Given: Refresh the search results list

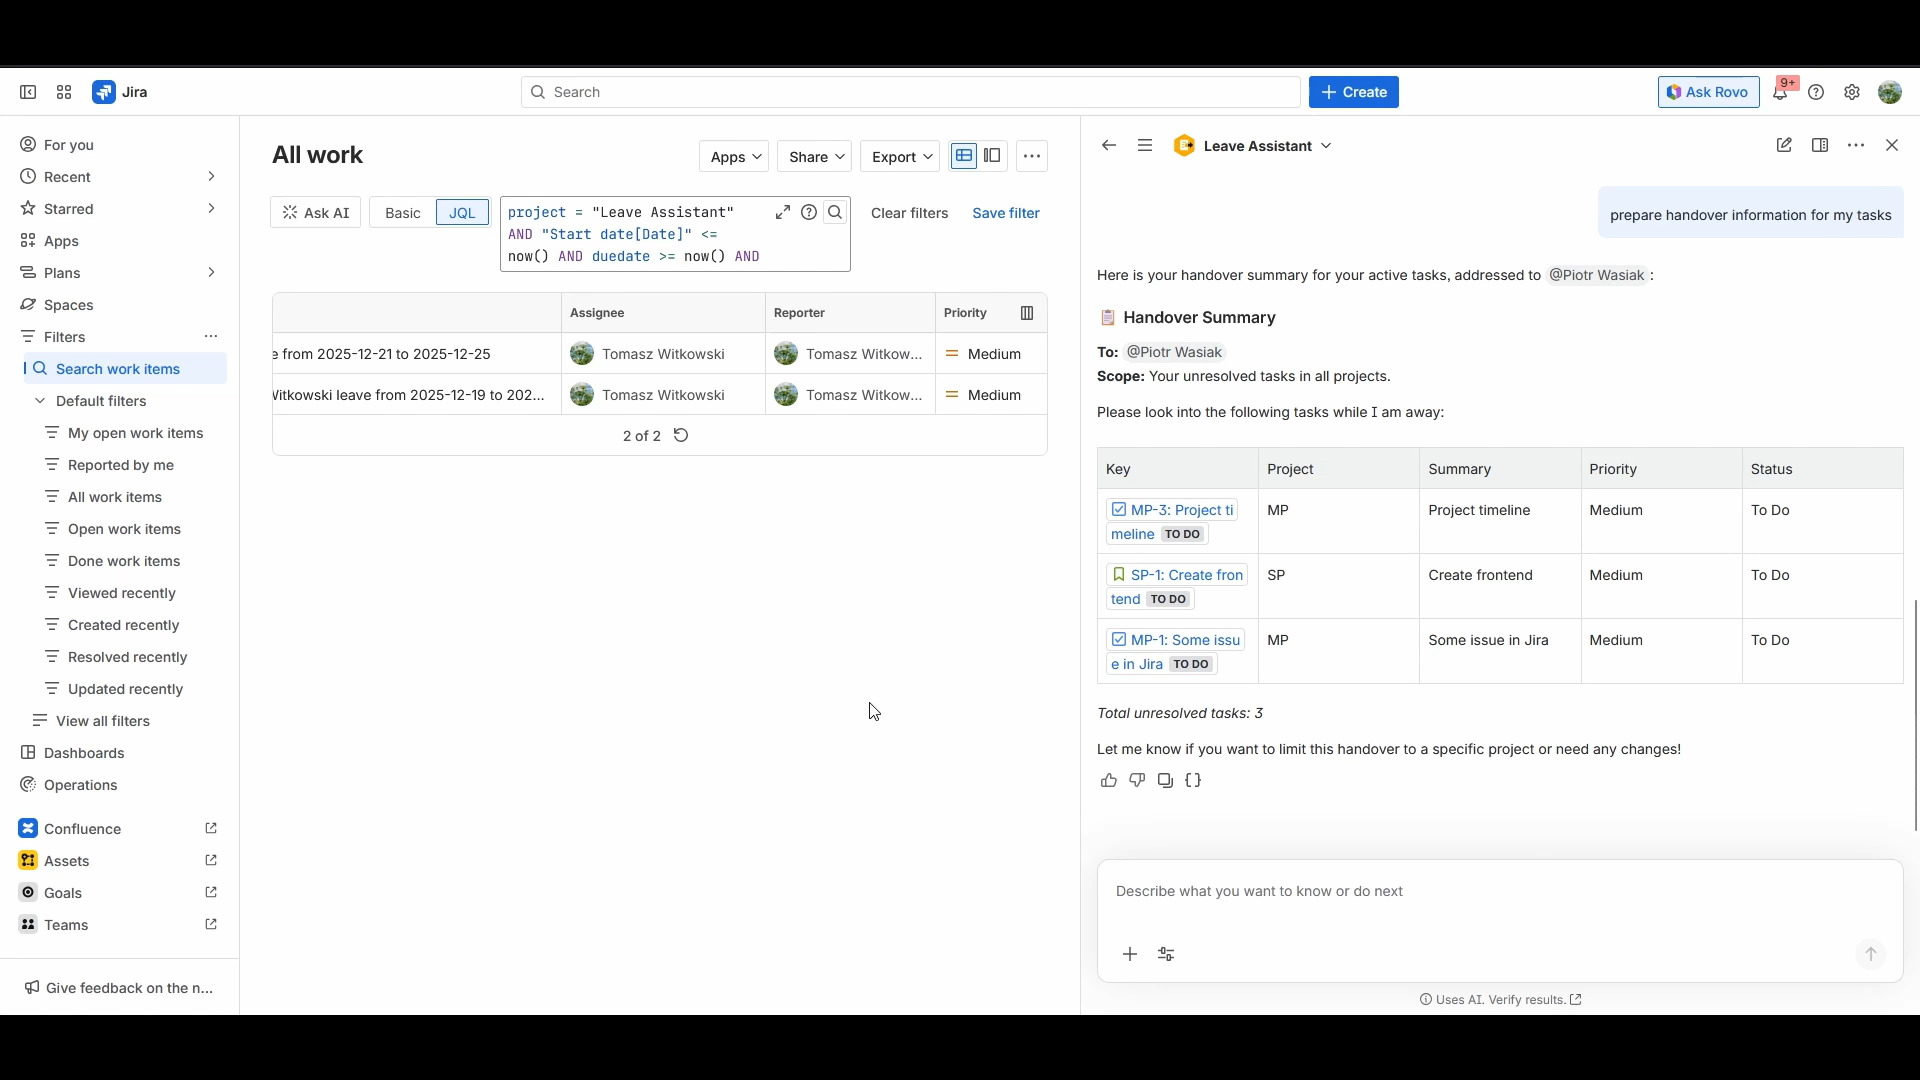Looking at the screenshot, I should coord(681,436).
